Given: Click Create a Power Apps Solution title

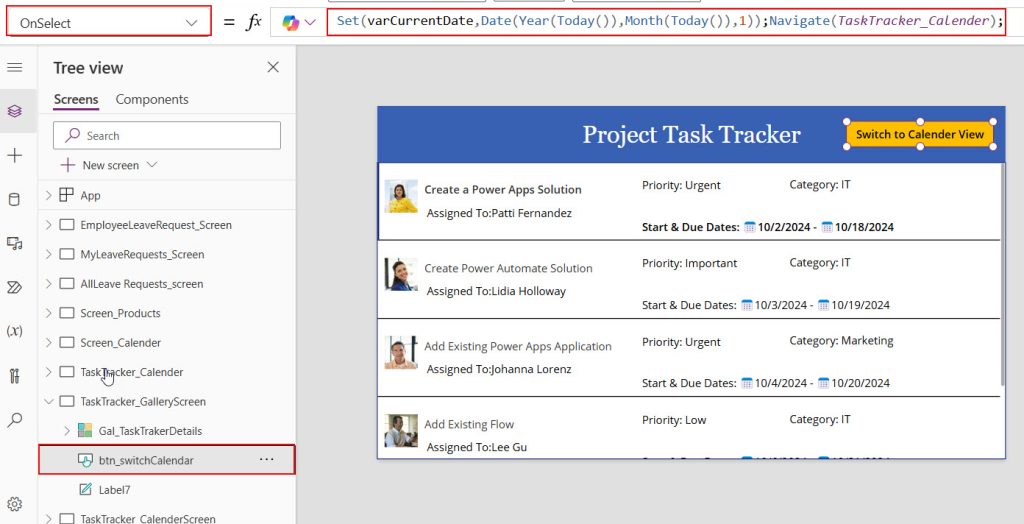Looking at the screenshot, I should [x=503, y=189].
